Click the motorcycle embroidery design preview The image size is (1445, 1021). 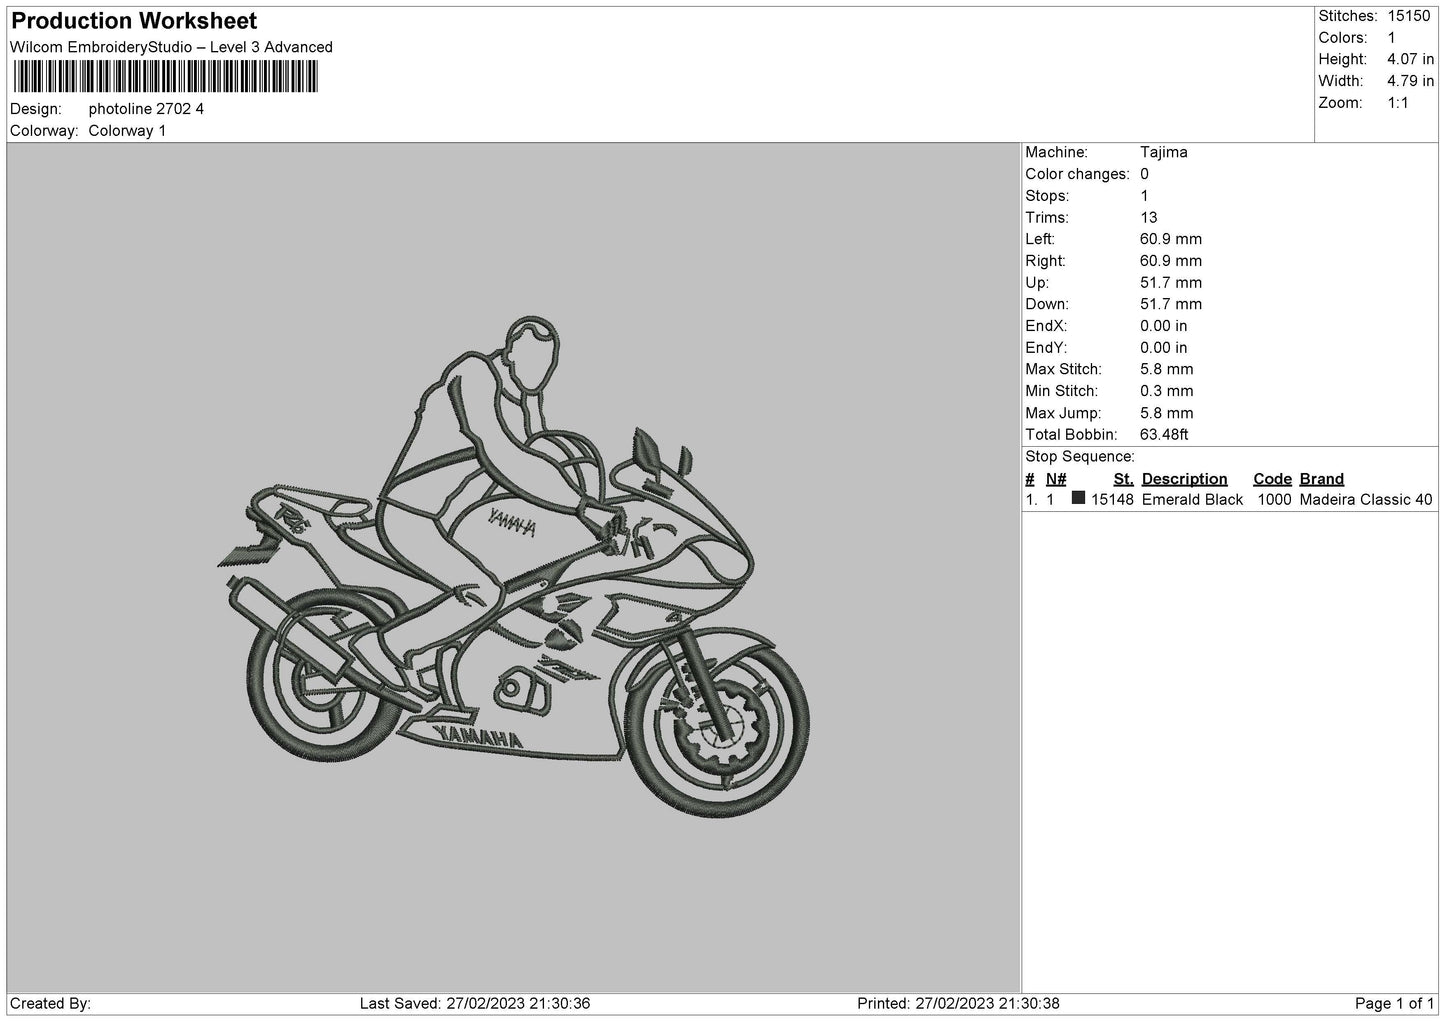pos(513,567)
